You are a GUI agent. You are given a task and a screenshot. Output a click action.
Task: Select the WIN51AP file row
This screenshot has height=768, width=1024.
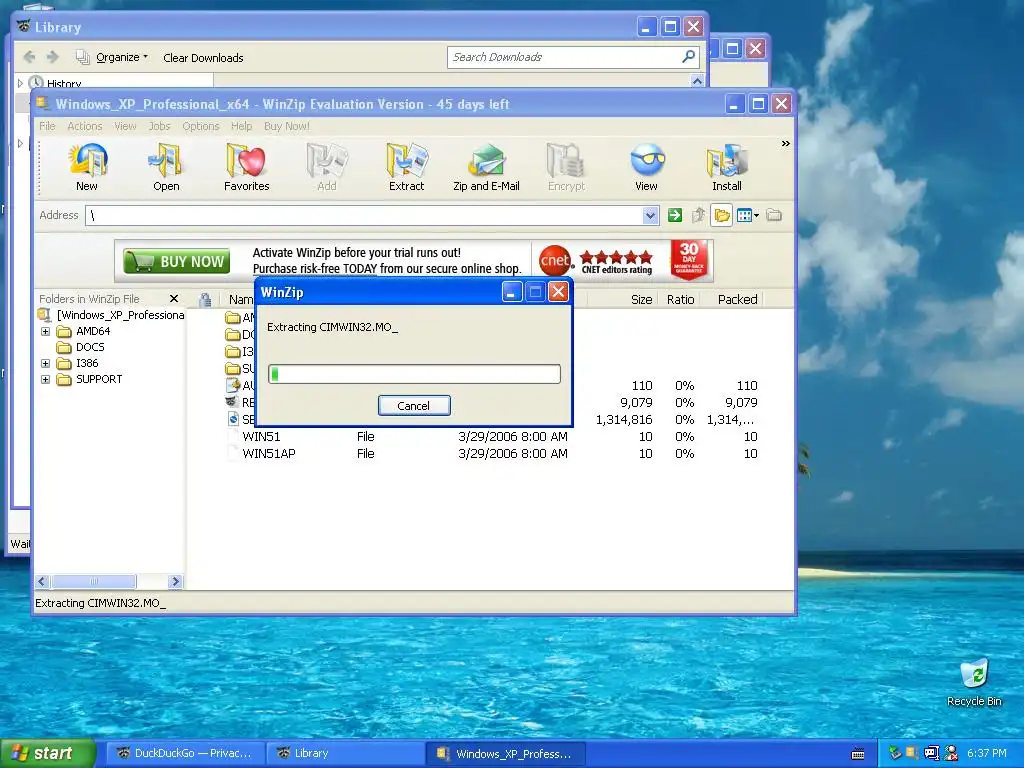coord(493,453)
